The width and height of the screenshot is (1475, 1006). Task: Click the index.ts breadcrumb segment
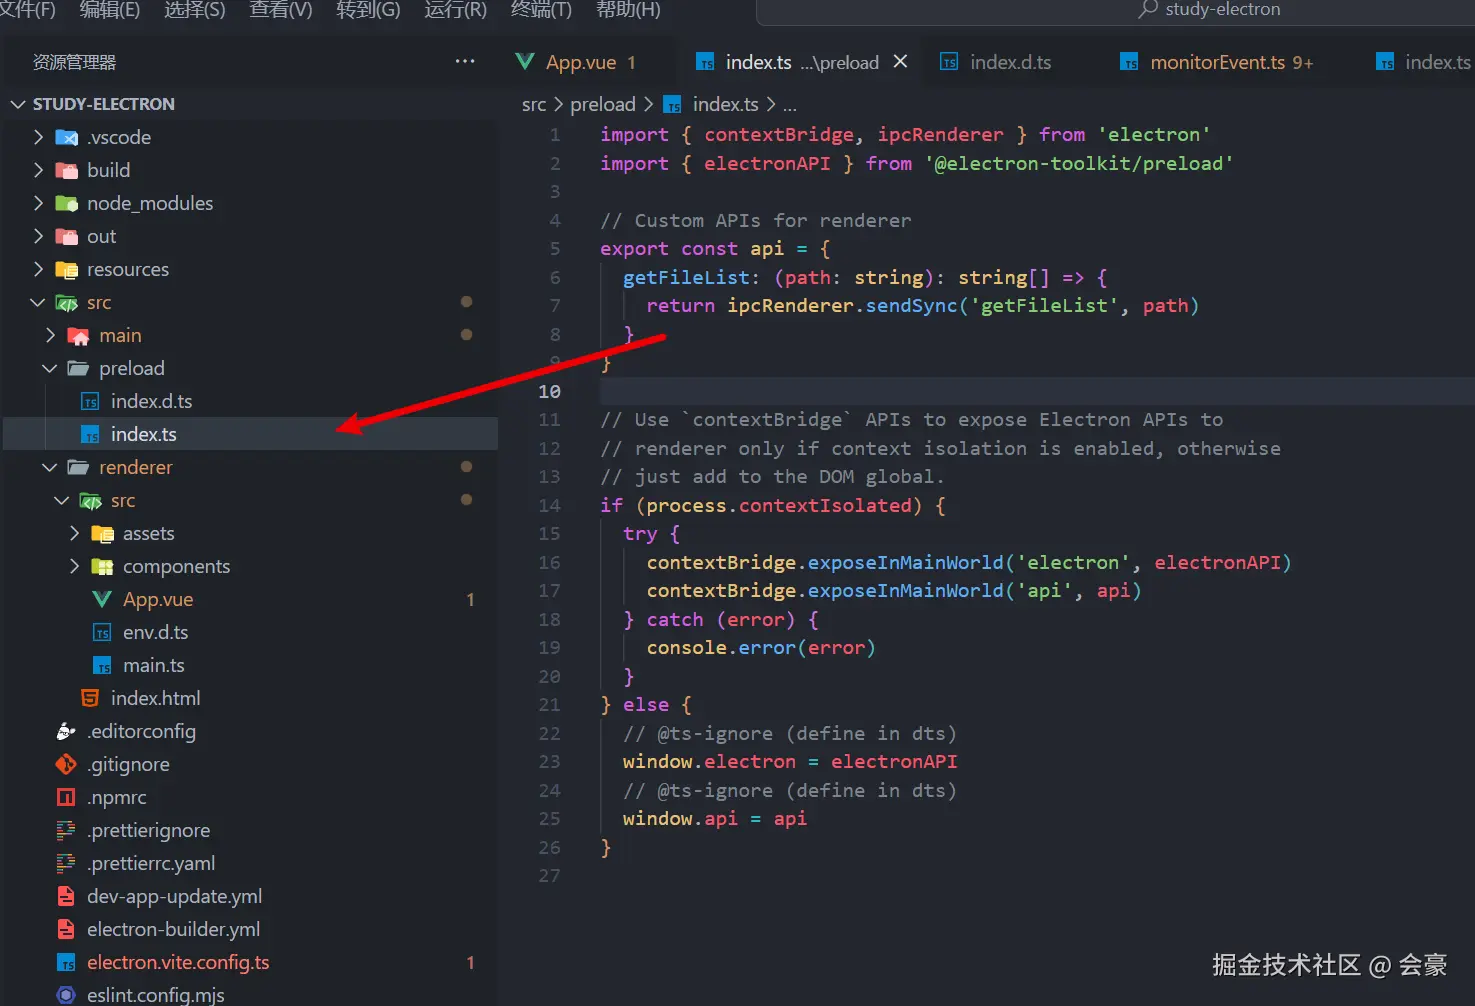coord(726,105)
